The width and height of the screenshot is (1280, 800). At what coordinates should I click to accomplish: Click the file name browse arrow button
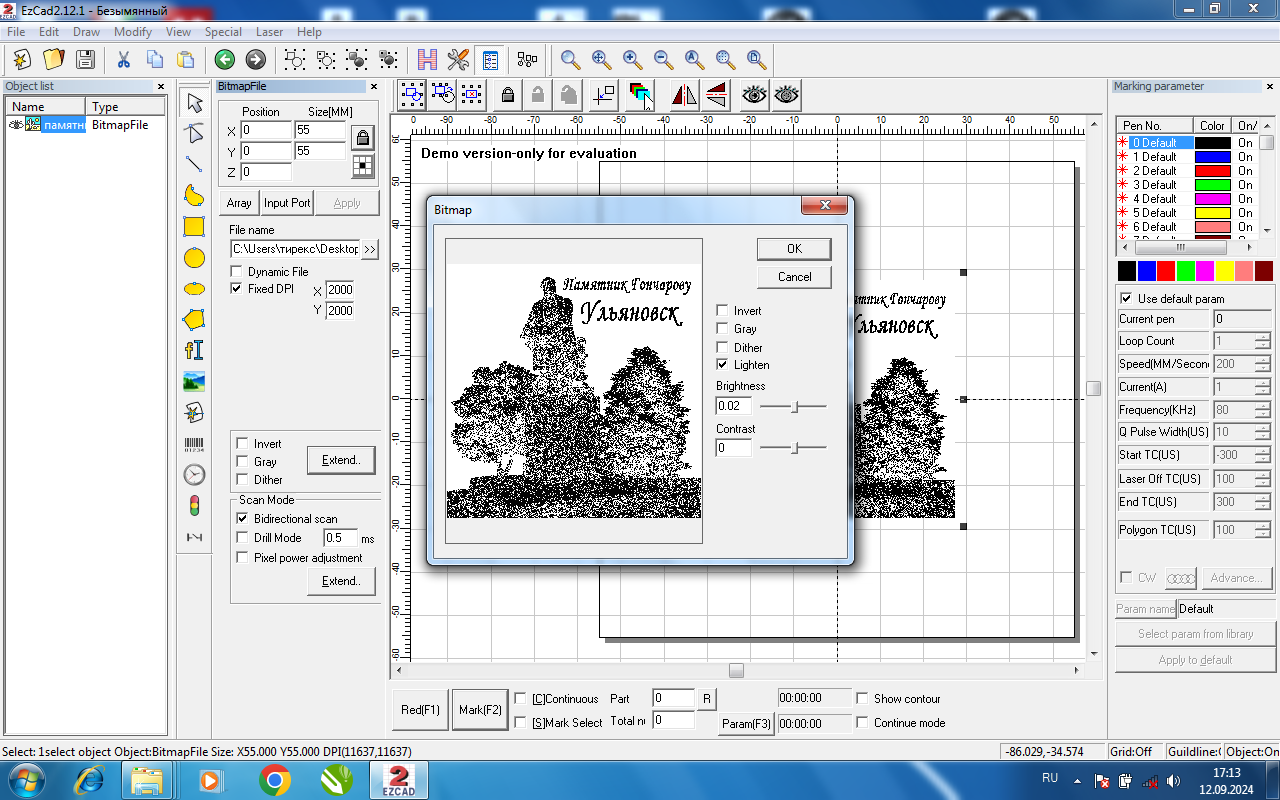coord(369,249)
